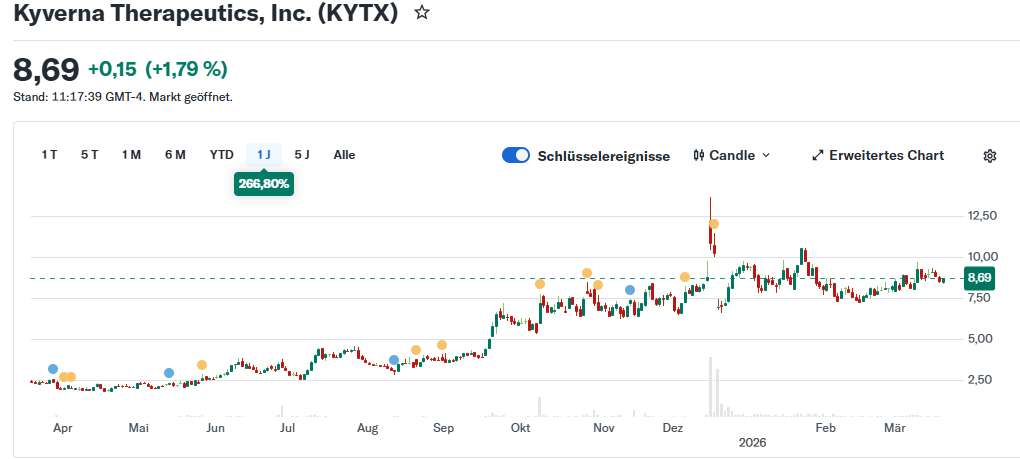Image resolution: width=1020 pixels, height=459 pixels.
Task: Click the Stand: 11:17:39 GMT-4 status text
Action: point(123,97)
